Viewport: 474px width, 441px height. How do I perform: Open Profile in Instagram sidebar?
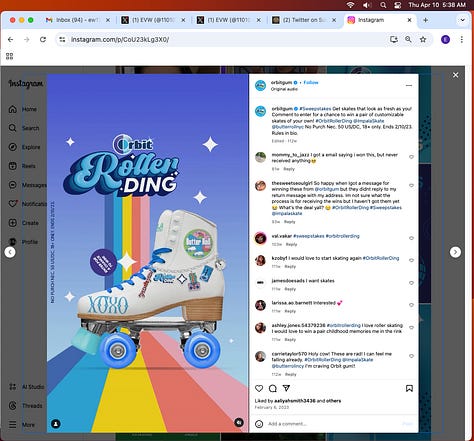(23, 242)
